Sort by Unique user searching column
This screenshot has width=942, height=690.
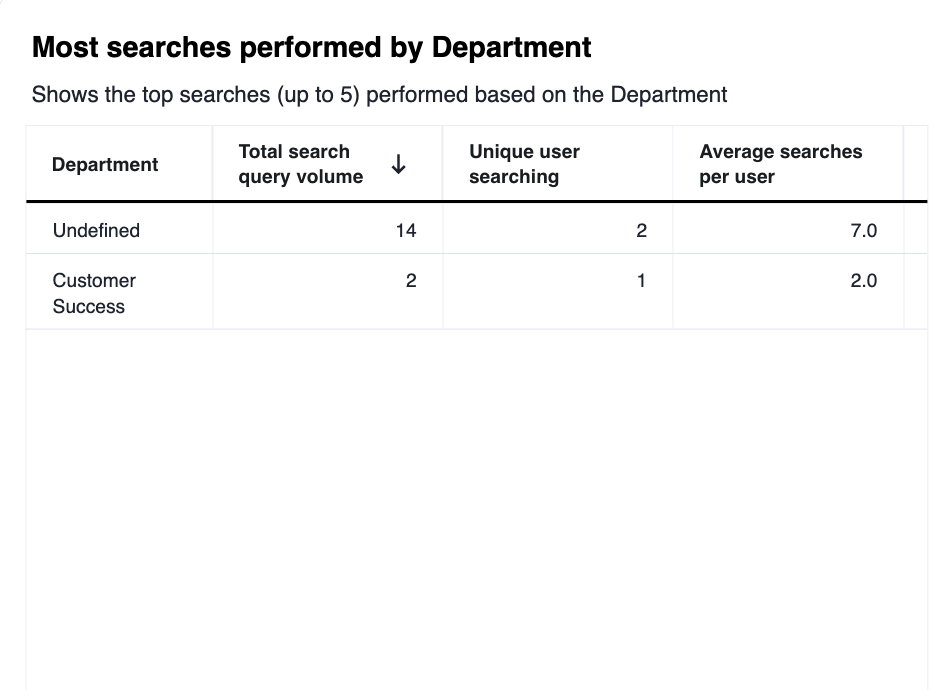tap(524, 165)
